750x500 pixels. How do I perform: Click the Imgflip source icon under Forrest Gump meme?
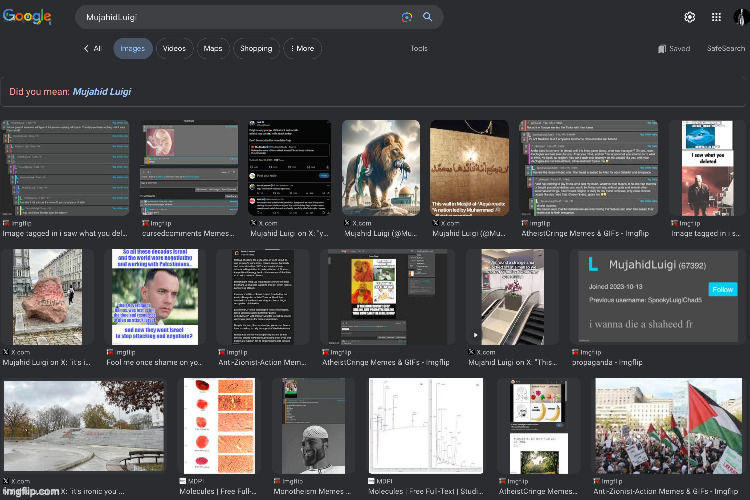110,352
